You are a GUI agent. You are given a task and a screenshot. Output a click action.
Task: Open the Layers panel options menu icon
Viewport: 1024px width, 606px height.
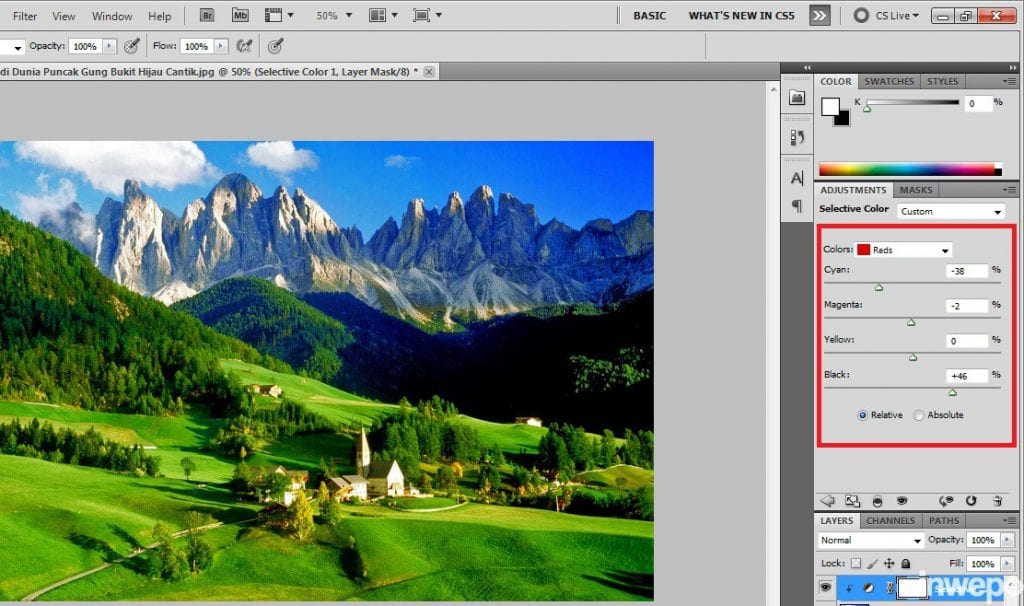(x=1010, y=520)
